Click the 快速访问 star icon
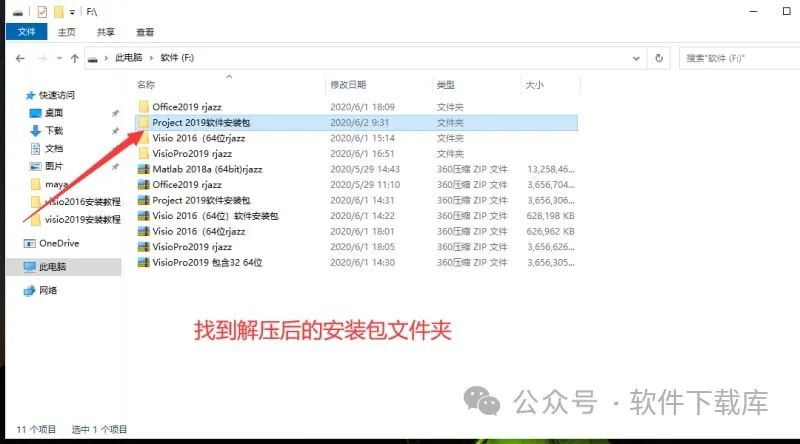Image resolution: width=800 pixels, height=444 pixels. pos(30,95)
